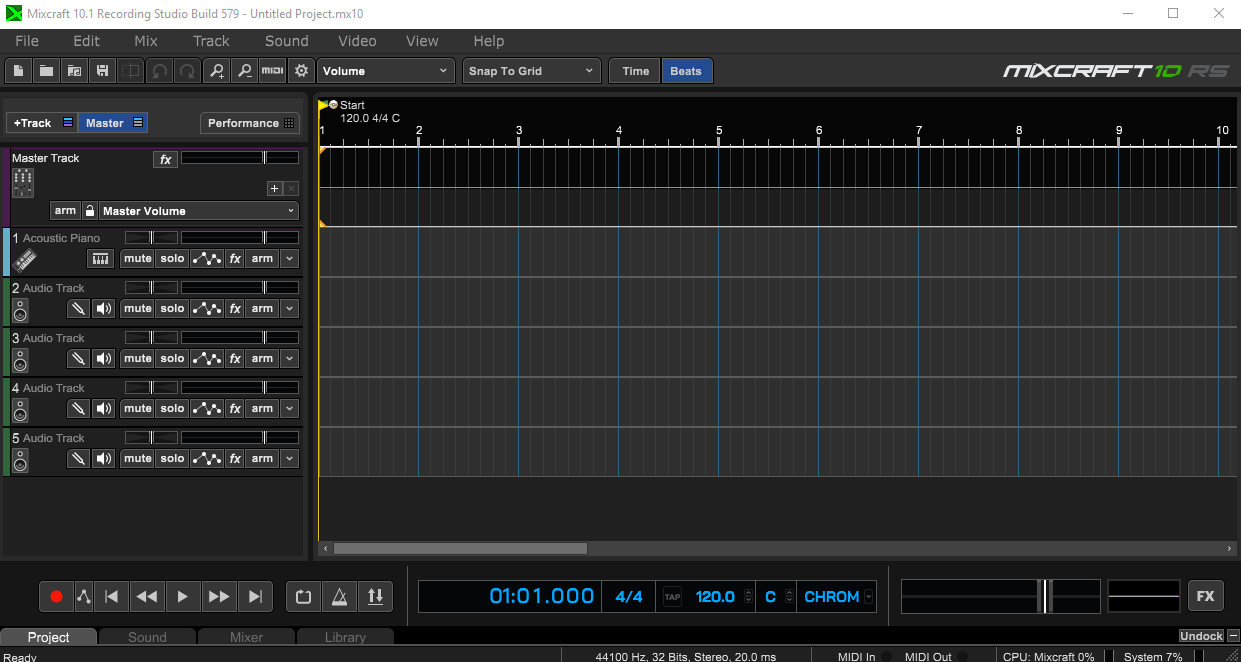Screen dimensions: 1241x662
Task: Open the CHROM scale dropdown arrow
Action: [x=868, y=597]
